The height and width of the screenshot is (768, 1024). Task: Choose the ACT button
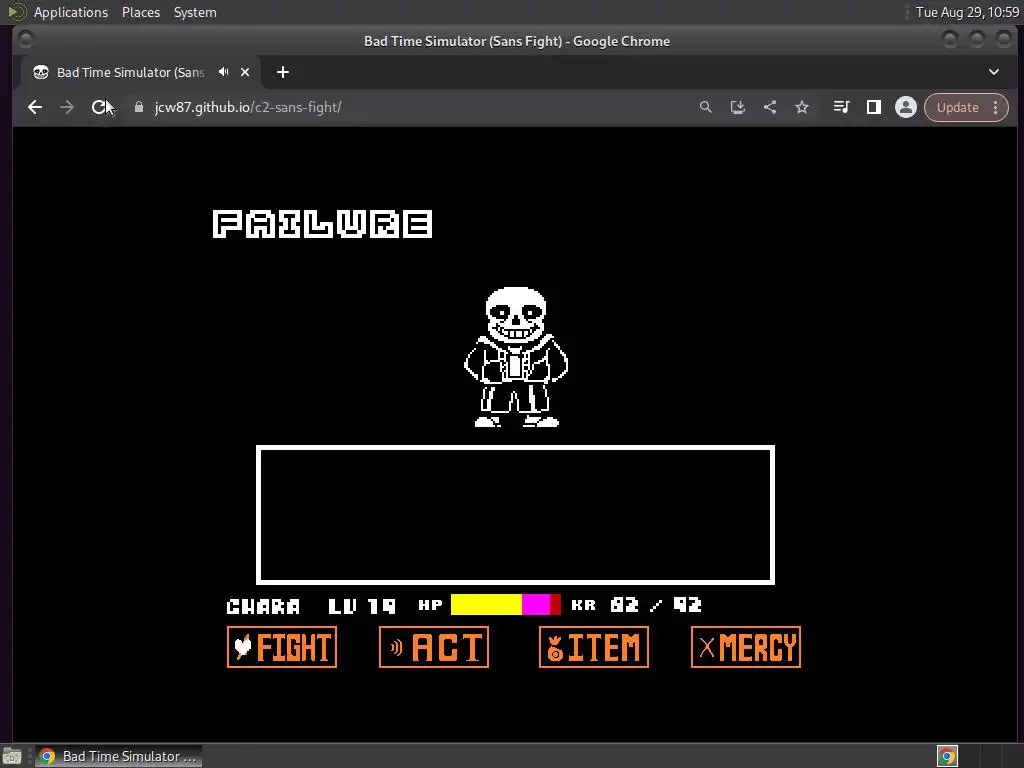[x=434, y=647]
